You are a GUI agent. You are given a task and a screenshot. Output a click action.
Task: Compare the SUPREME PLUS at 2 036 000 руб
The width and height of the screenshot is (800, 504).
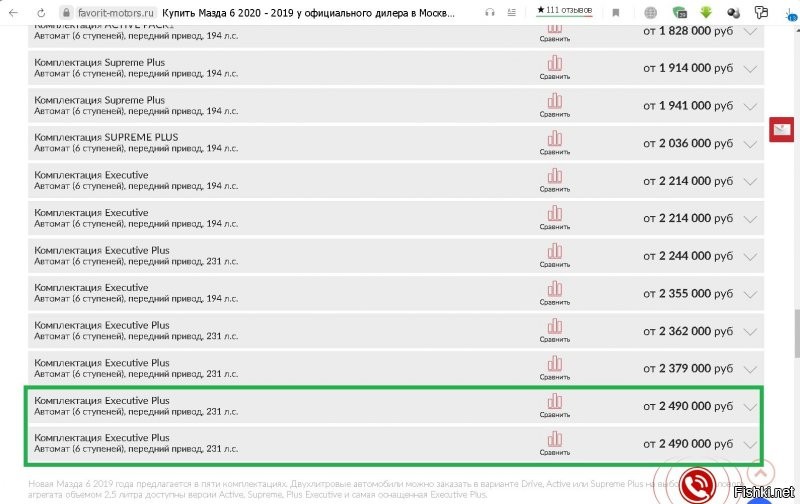555,142
